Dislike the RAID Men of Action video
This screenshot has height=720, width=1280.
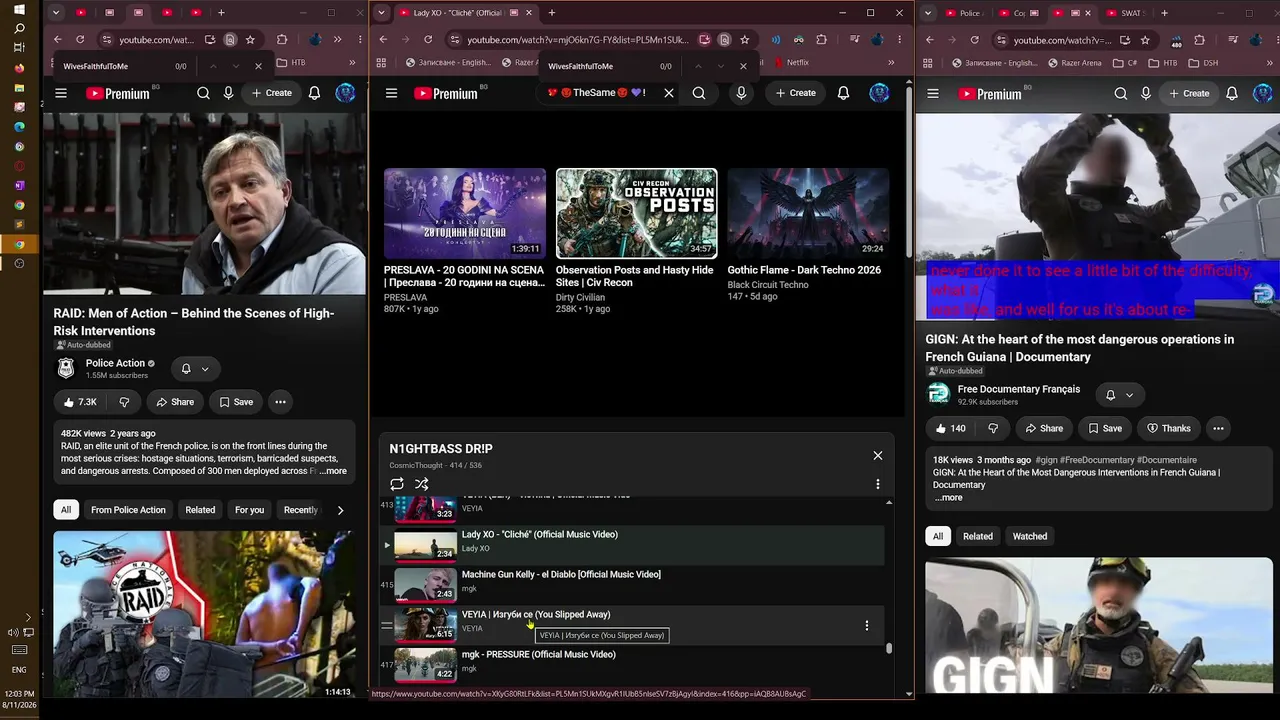(x=124, y=402)
